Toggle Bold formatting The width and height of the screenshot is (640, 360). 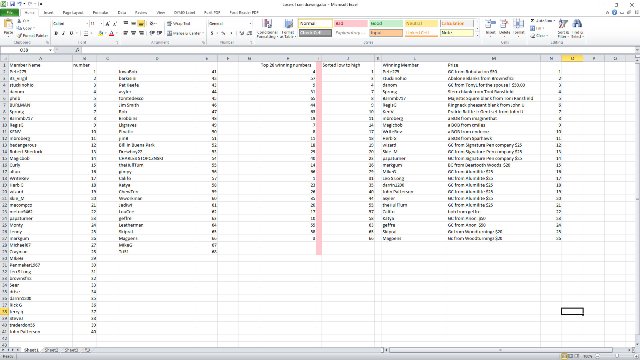[x=56, y=33]
